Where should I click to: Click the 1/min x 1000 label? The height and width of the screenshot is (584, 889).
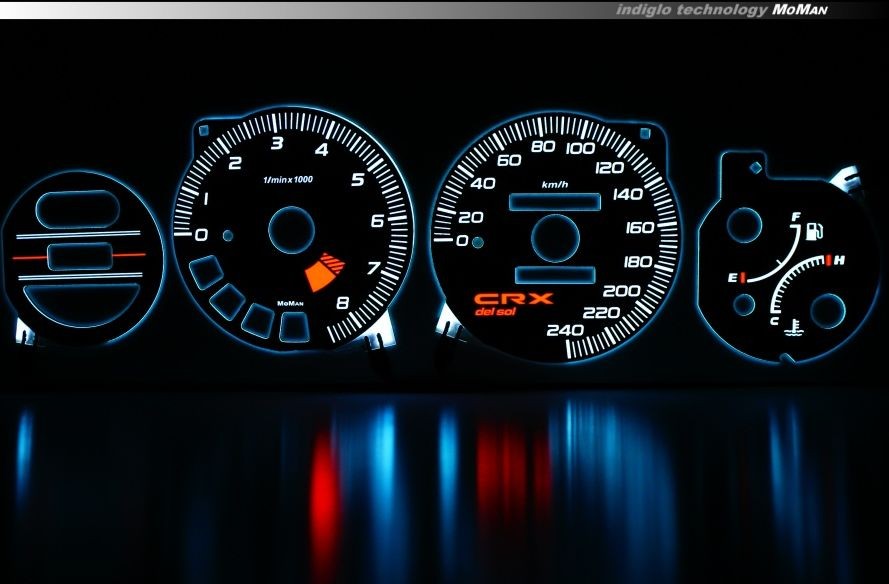pyautogui.click(x=287, y=179)
